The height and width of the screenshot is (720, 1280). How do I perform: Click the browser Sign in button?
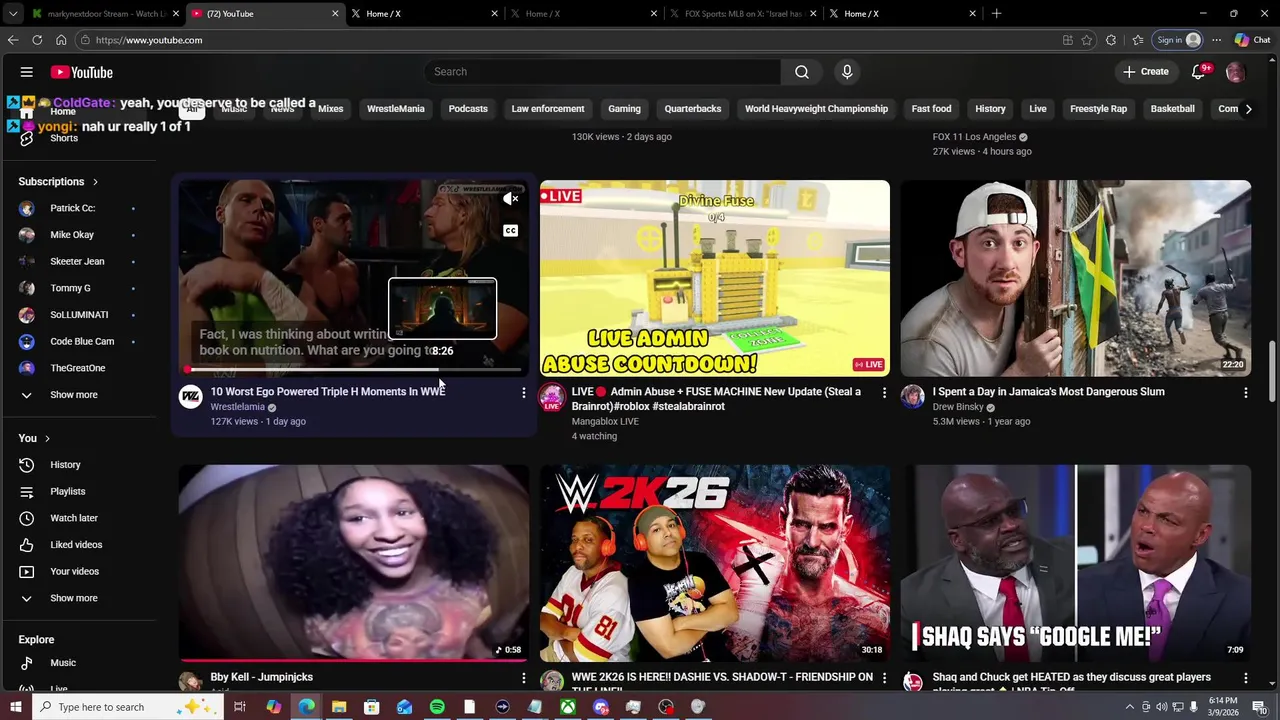(1178, 40)
